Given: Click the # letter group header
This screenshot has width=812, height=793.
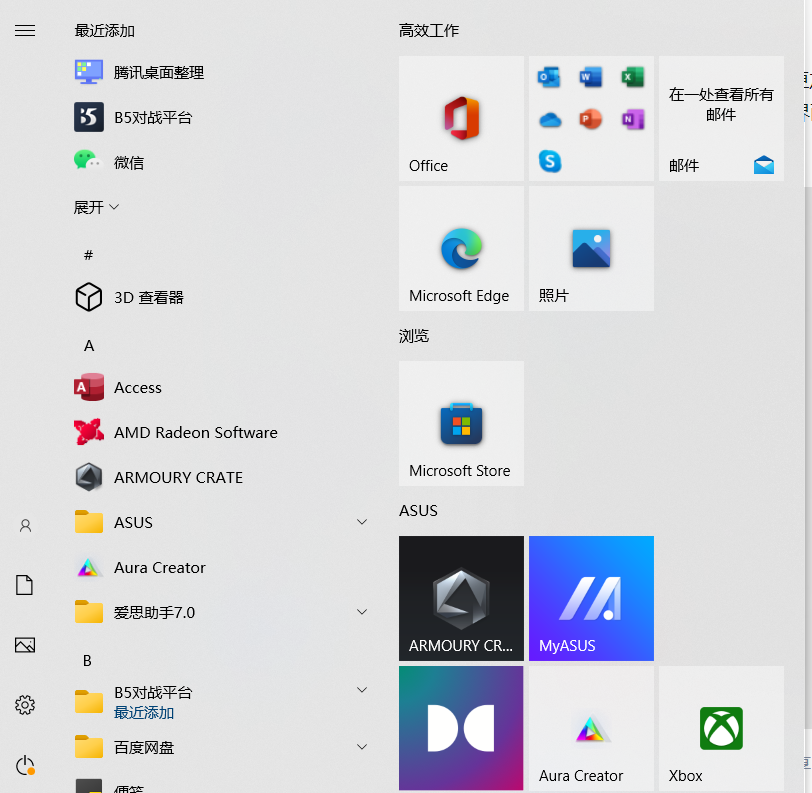Looking at the screenshot, I should (89, 255).
